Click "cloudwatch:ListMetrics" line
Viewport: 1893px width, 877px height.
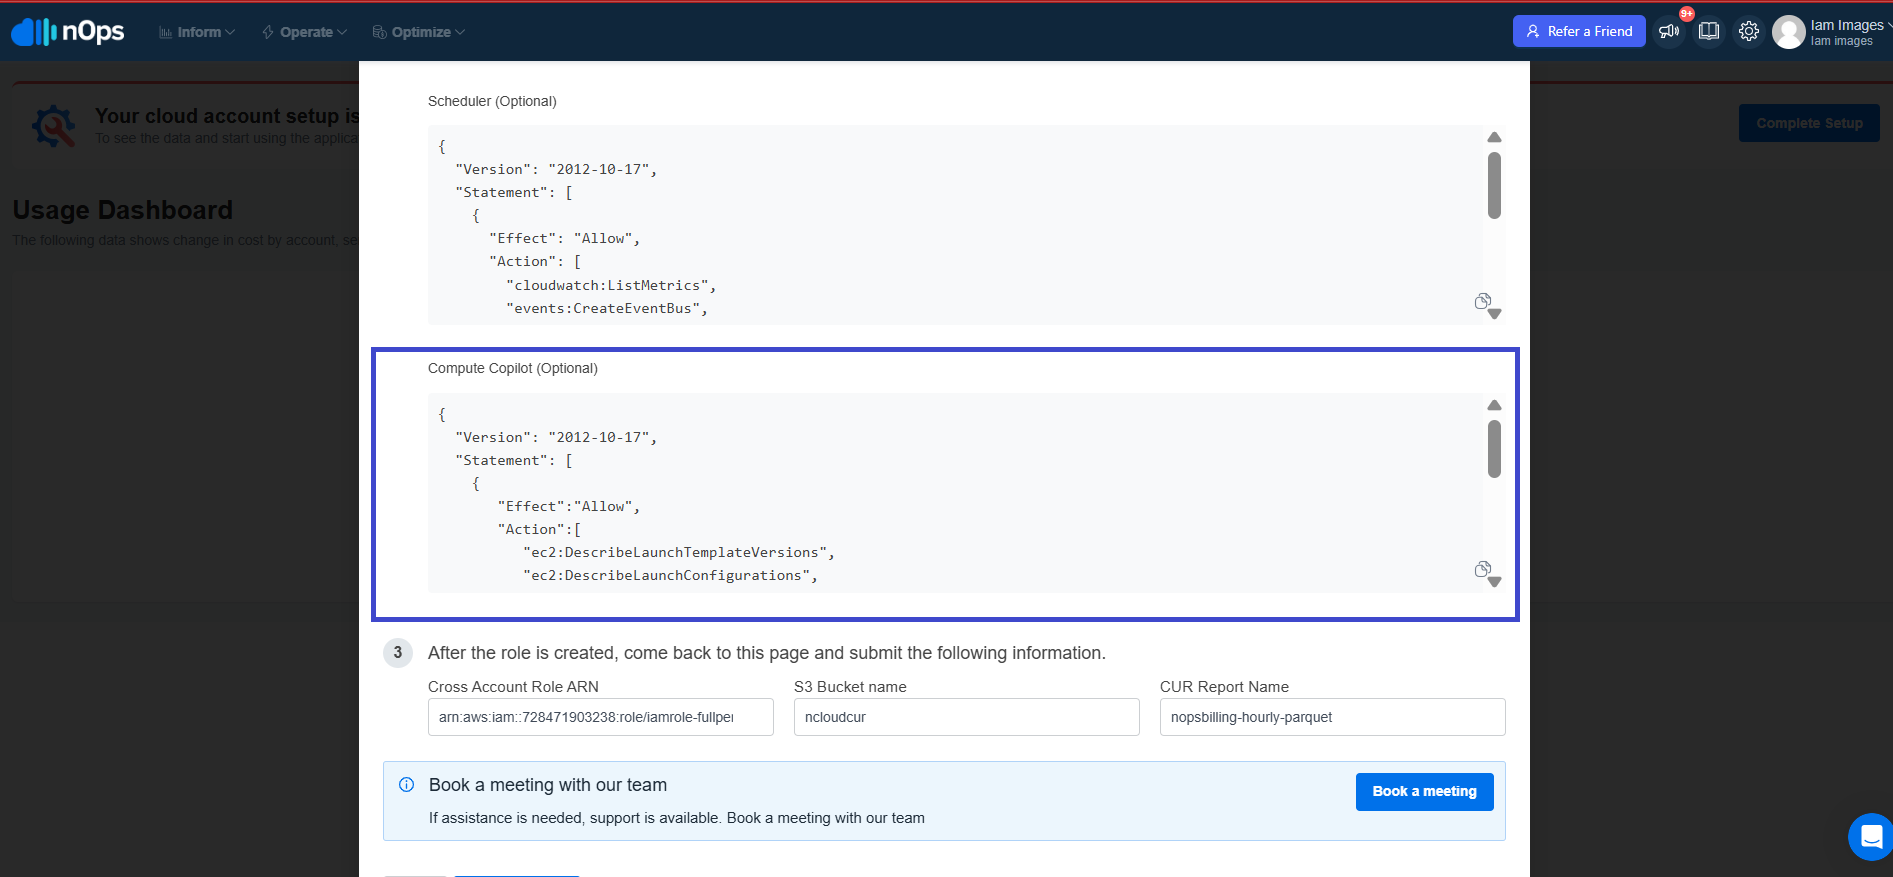(611, 285)
